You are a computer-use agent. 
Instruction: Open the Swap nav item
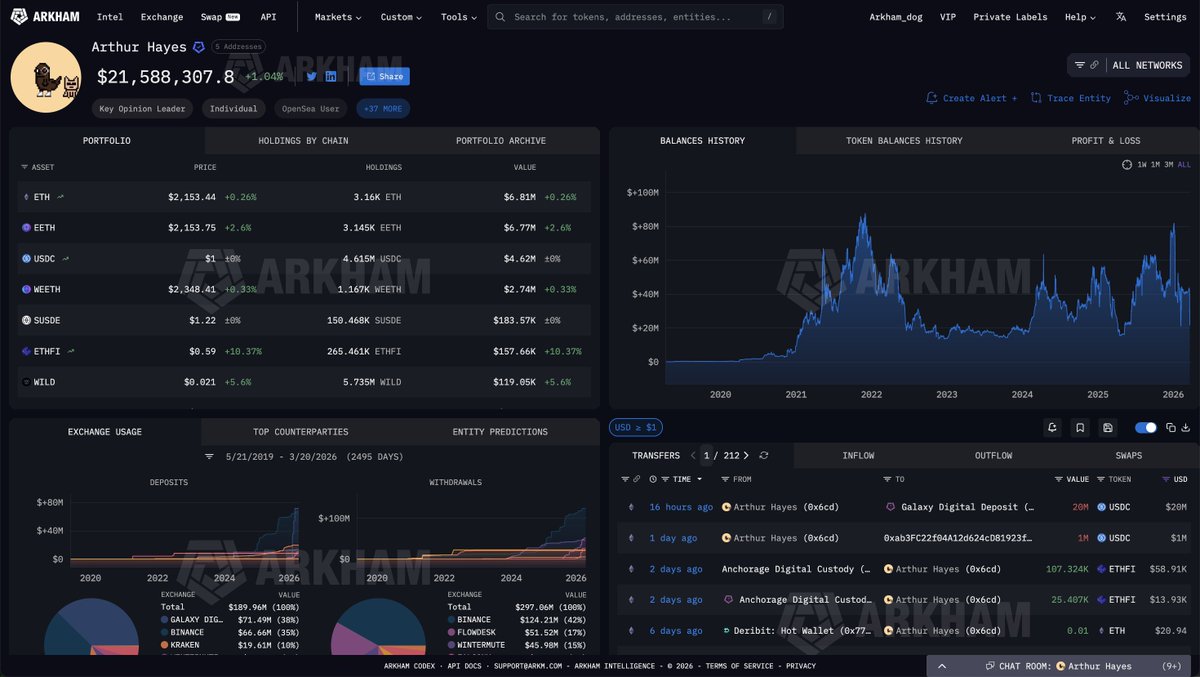coord(220,17)
